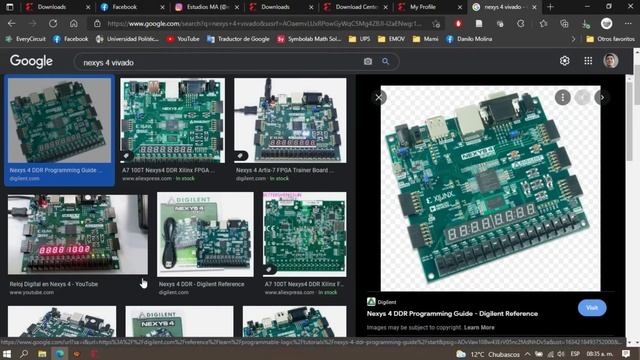Viewport: 640px width, 360px height.
Task: Reload the current page
Action: click(x=53, y=24)
